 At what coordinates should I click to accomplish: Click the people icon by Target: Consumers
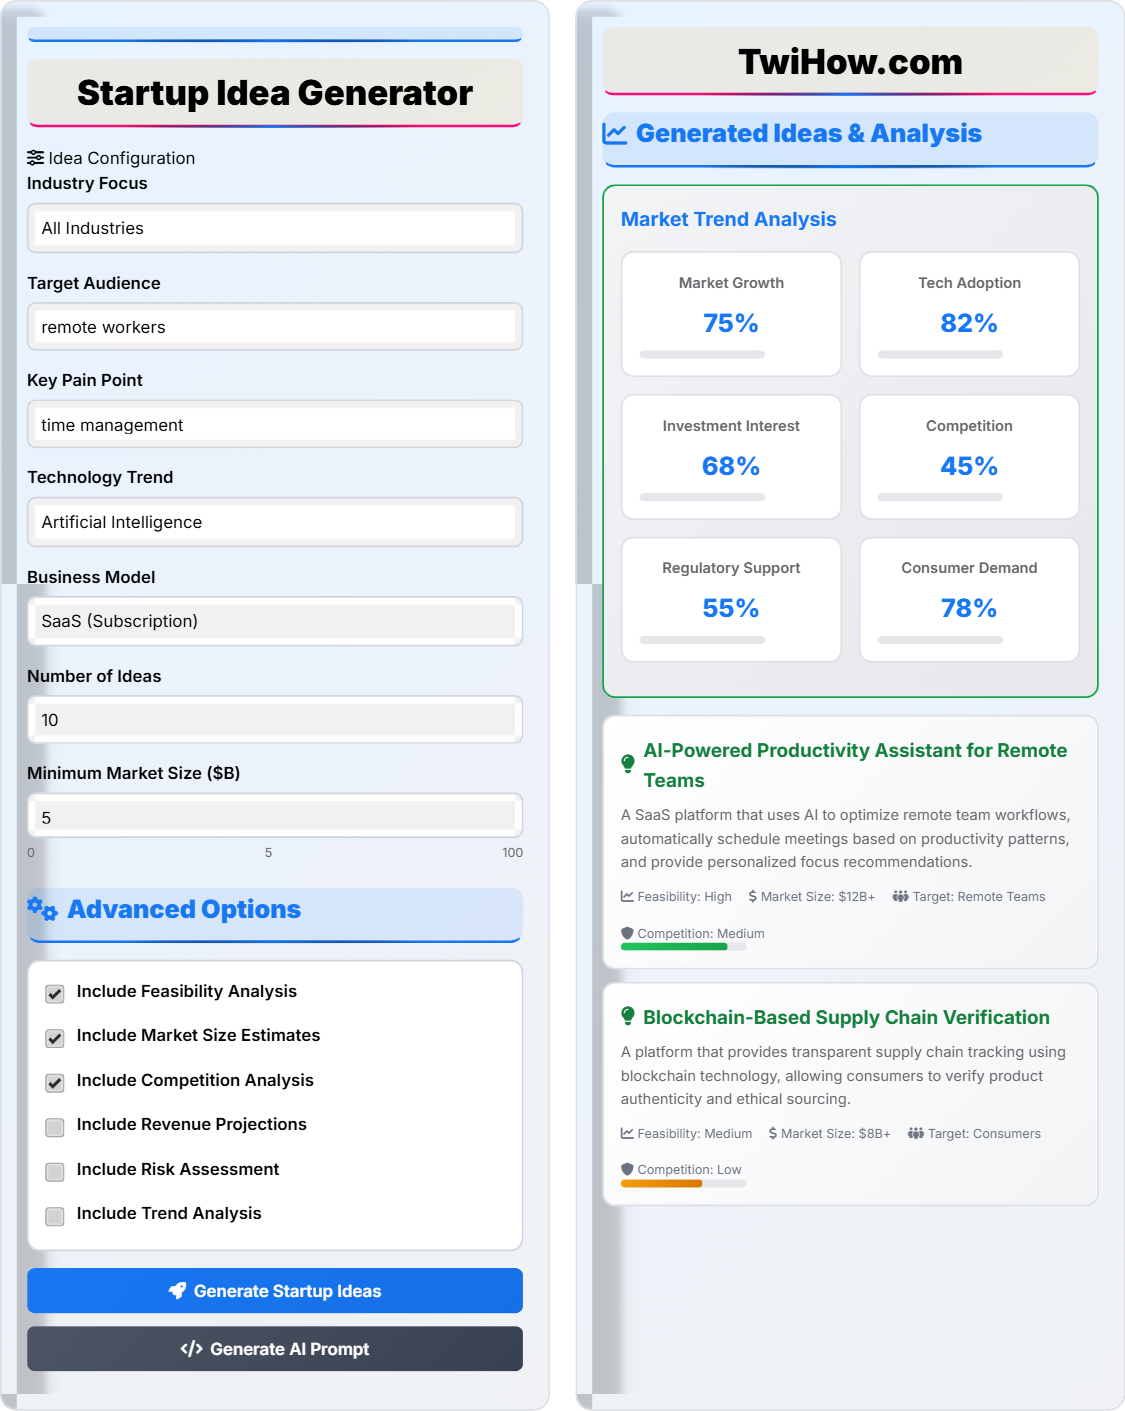(915, 1133)
